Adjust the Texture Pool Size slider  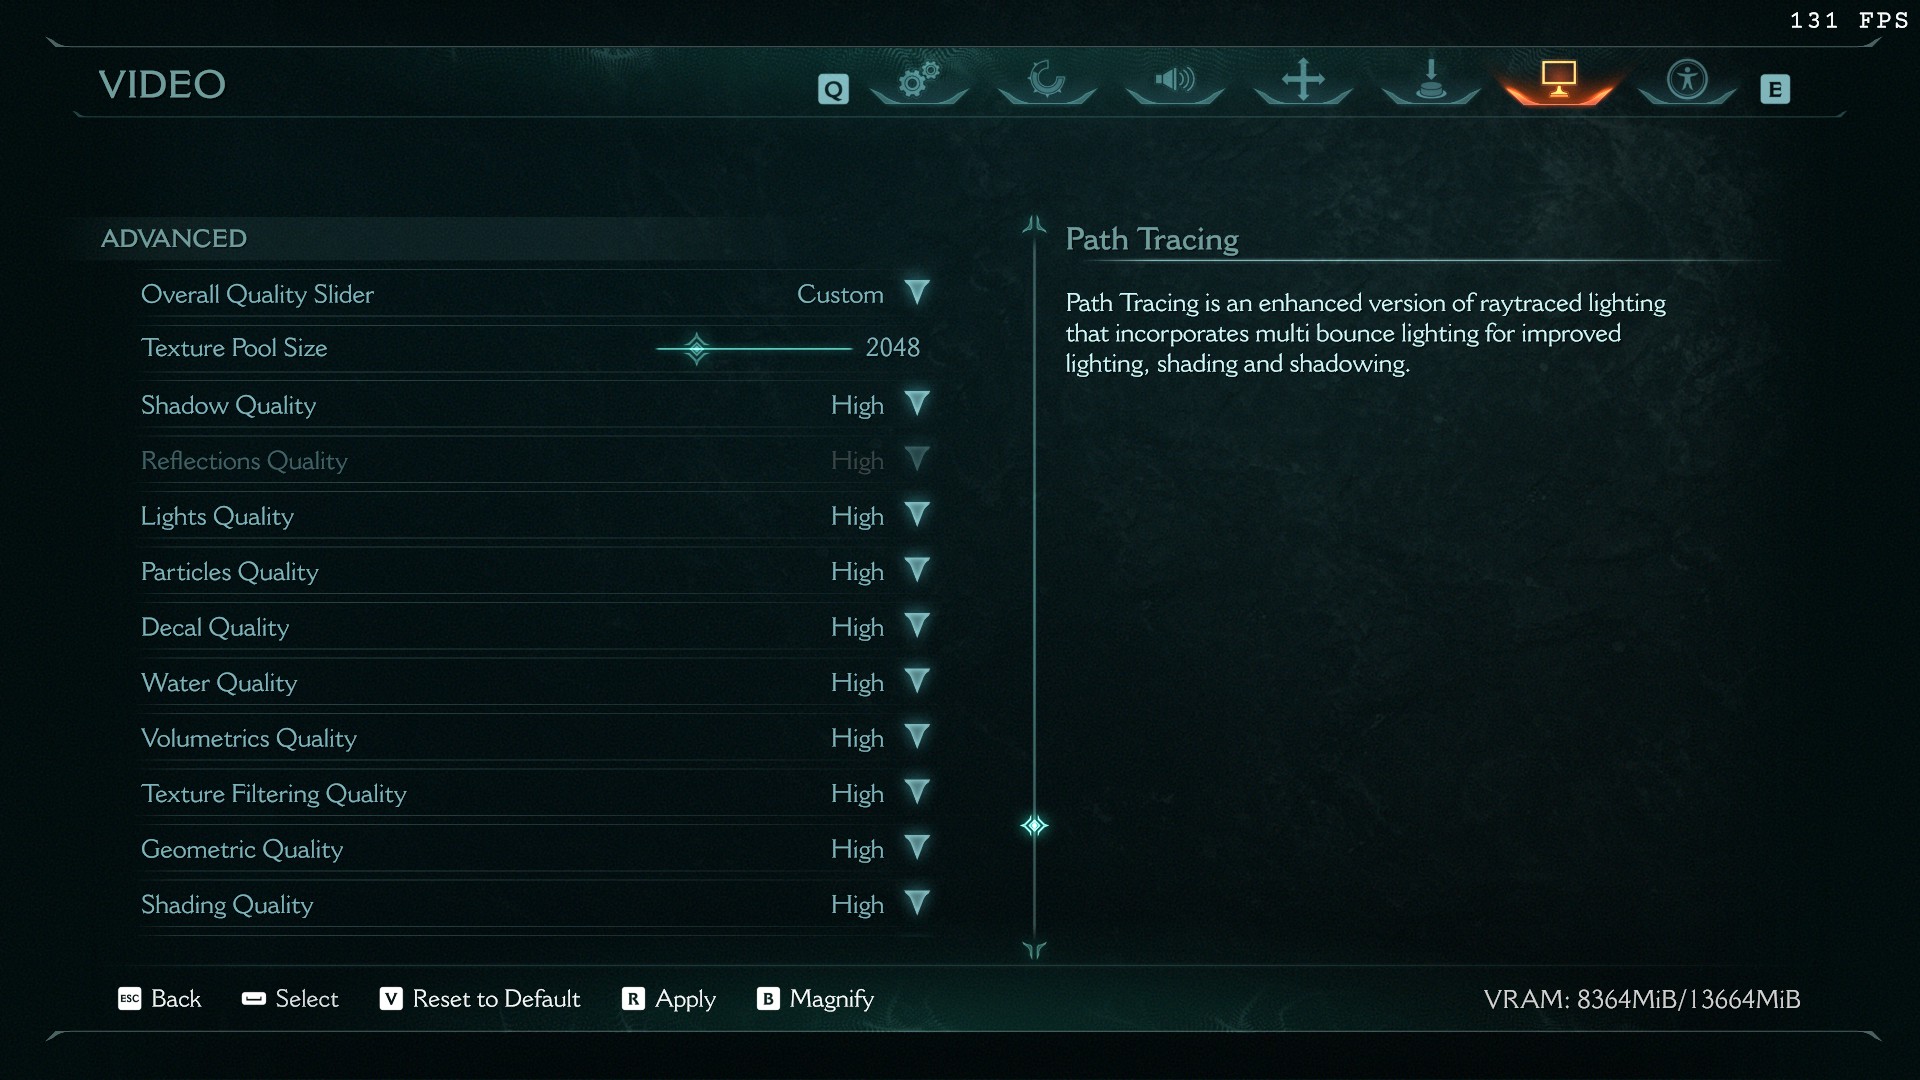754,348
